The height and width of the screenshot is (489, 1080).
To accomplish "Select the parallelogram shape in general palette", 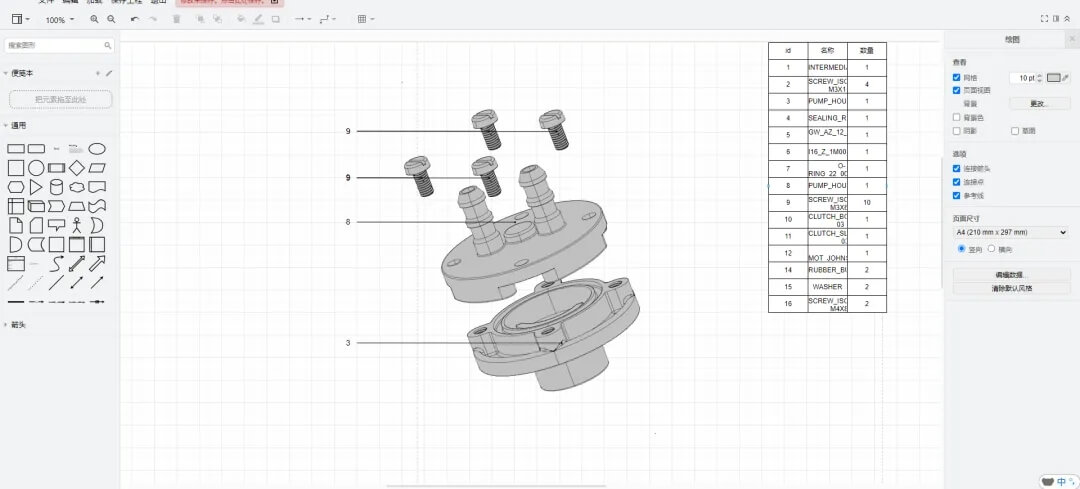I will (x=97, y=167).
